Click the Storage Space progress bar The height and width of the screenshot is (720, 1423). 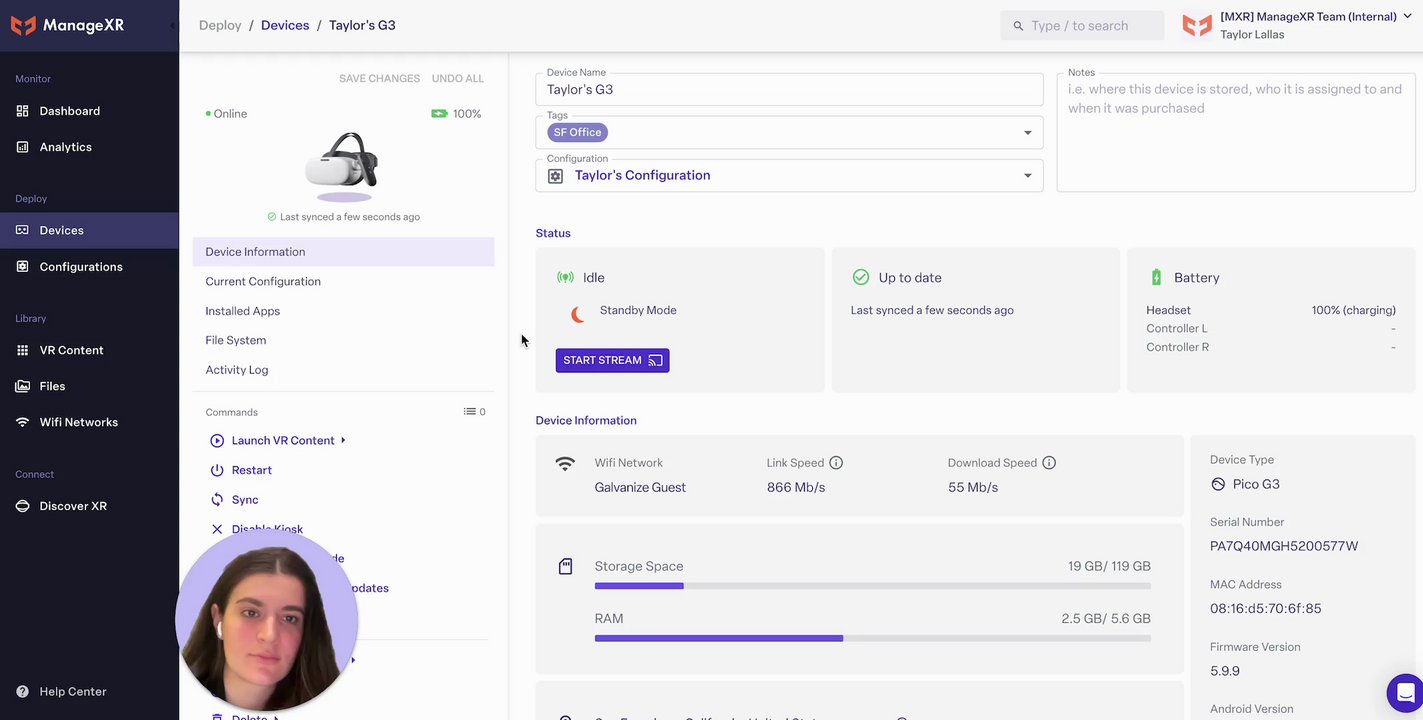coord(872,586)
